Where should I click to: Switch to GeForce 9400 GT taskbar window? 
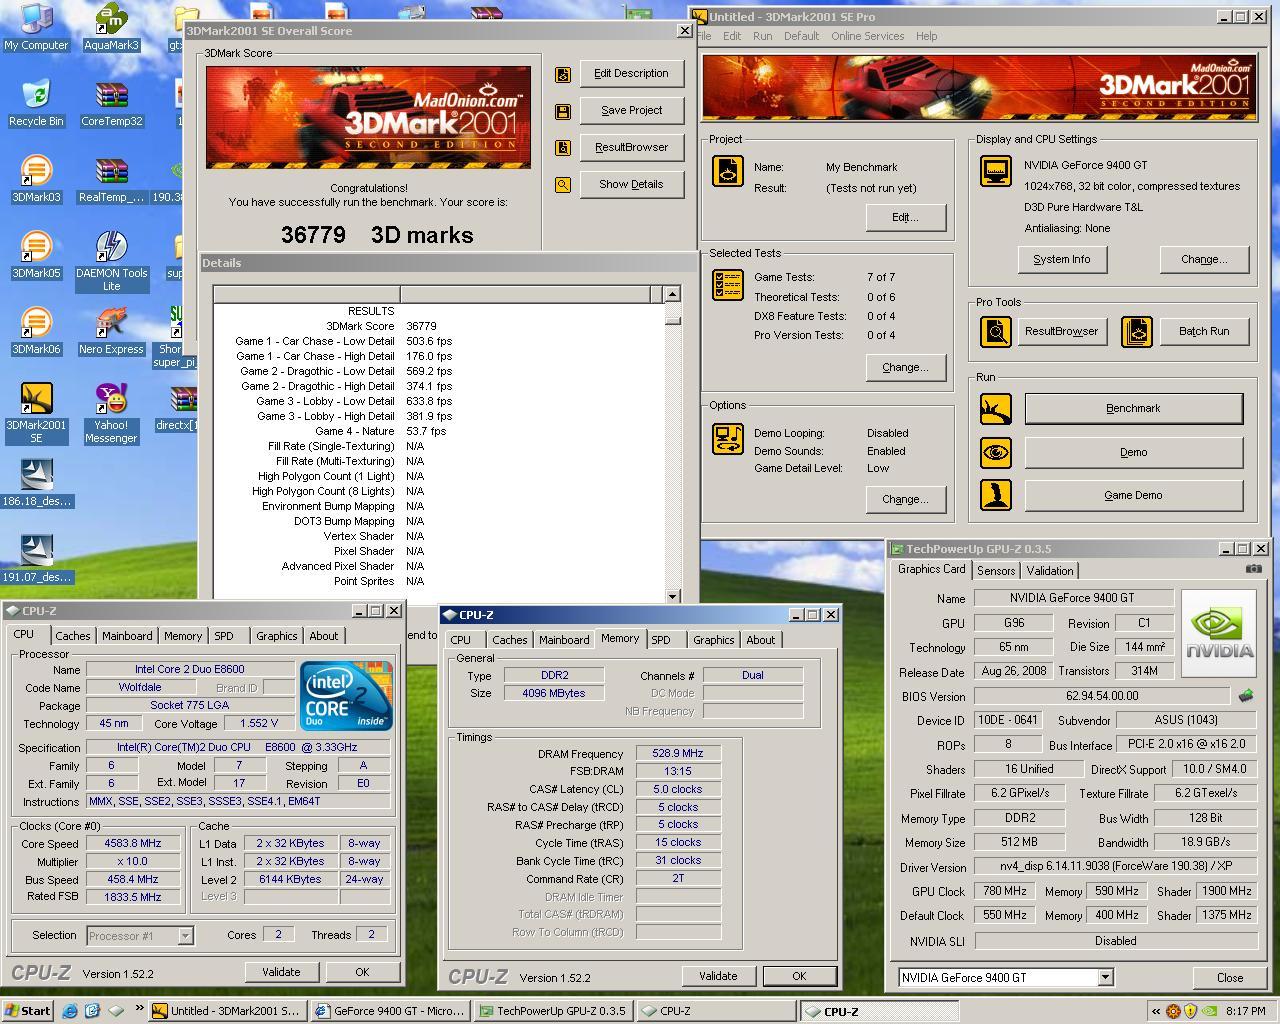391,1011
